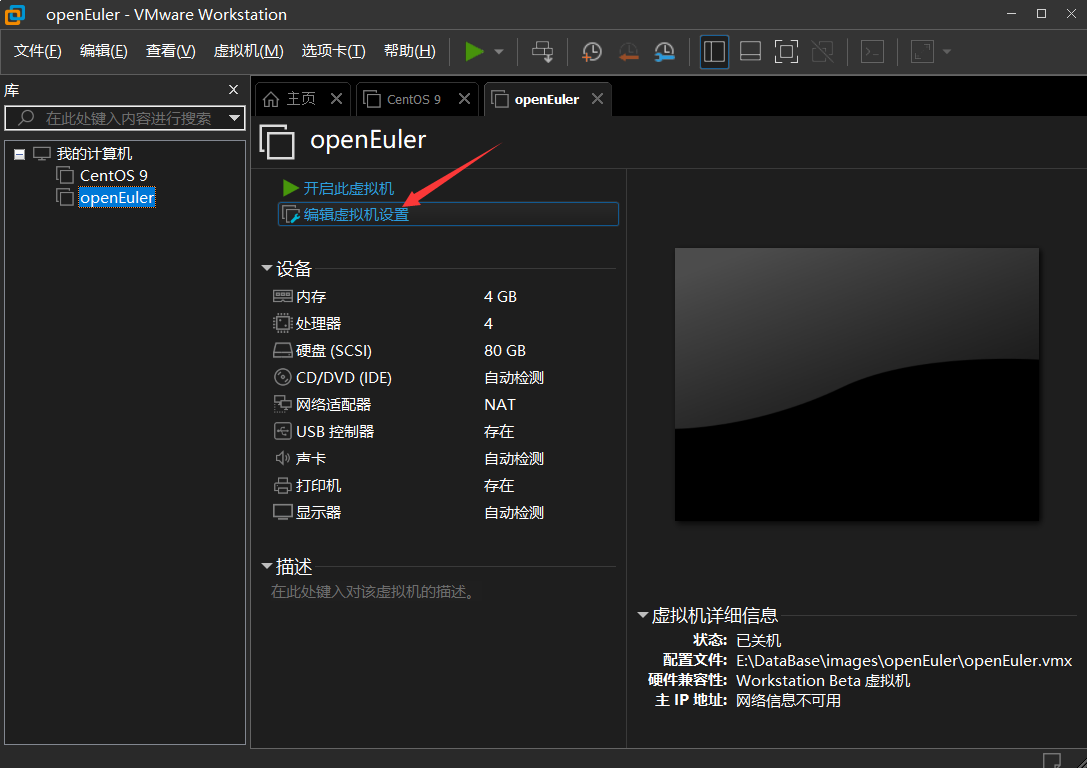The height and width of the screenshot is (768, 1087).
Task: Click the 内存 device label
Action: [311, 297]
